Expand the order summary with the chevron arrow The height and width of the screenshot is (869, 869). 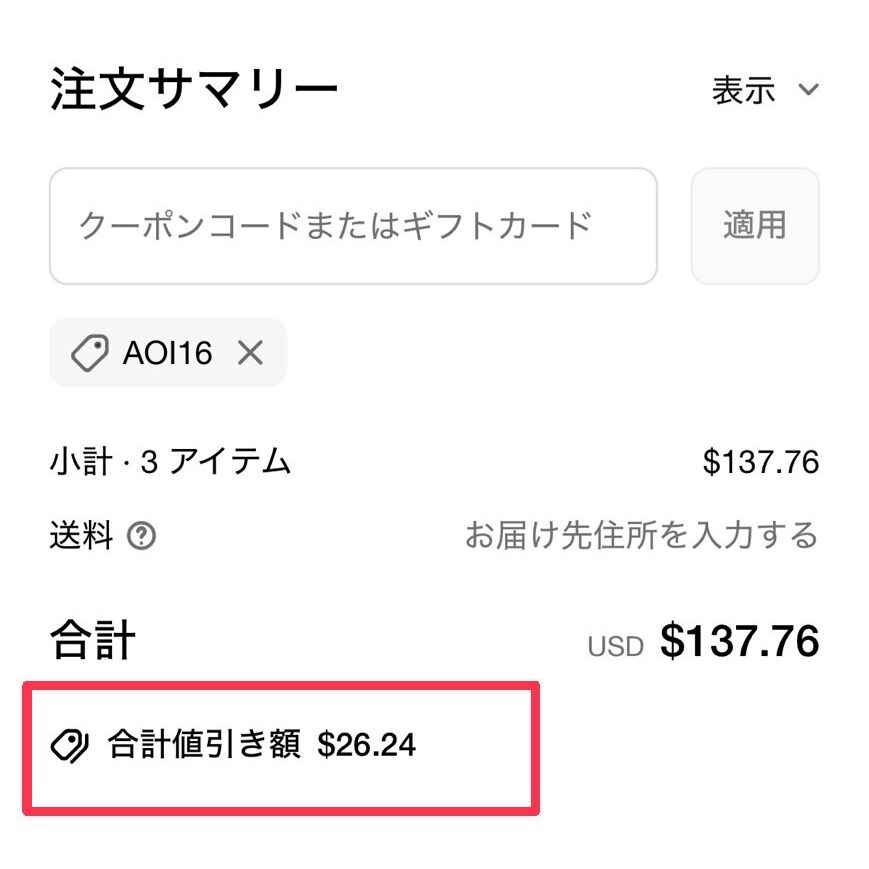(x=808, y=89)
